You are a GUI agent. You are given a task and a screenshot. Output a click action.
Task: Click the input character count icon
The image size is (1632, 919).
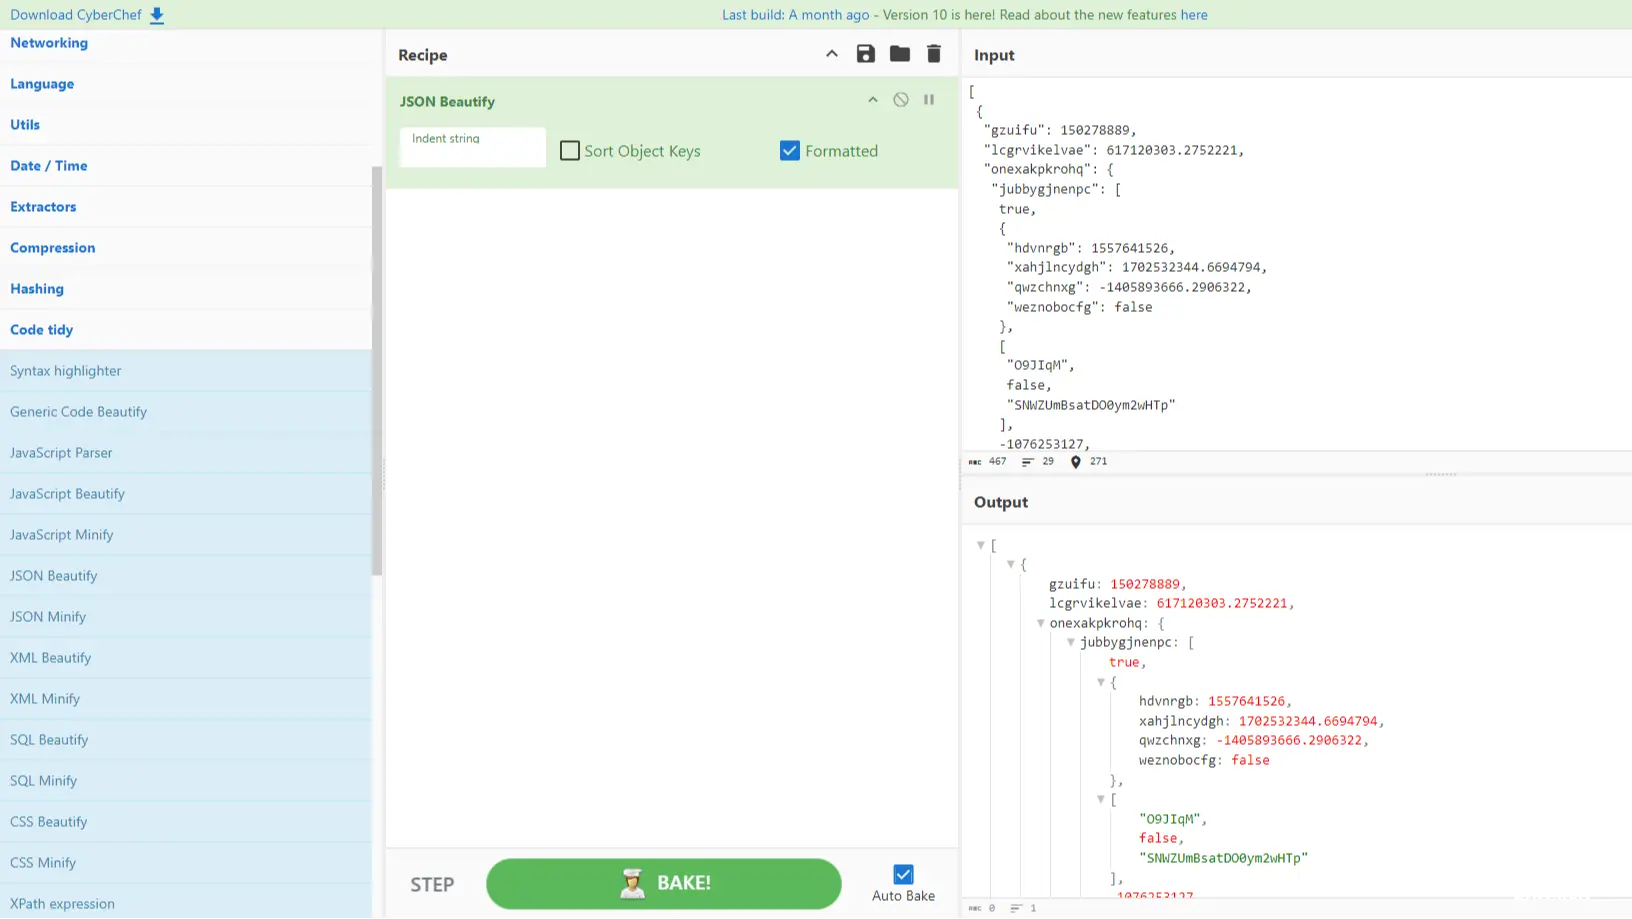[x=975, y=462]
